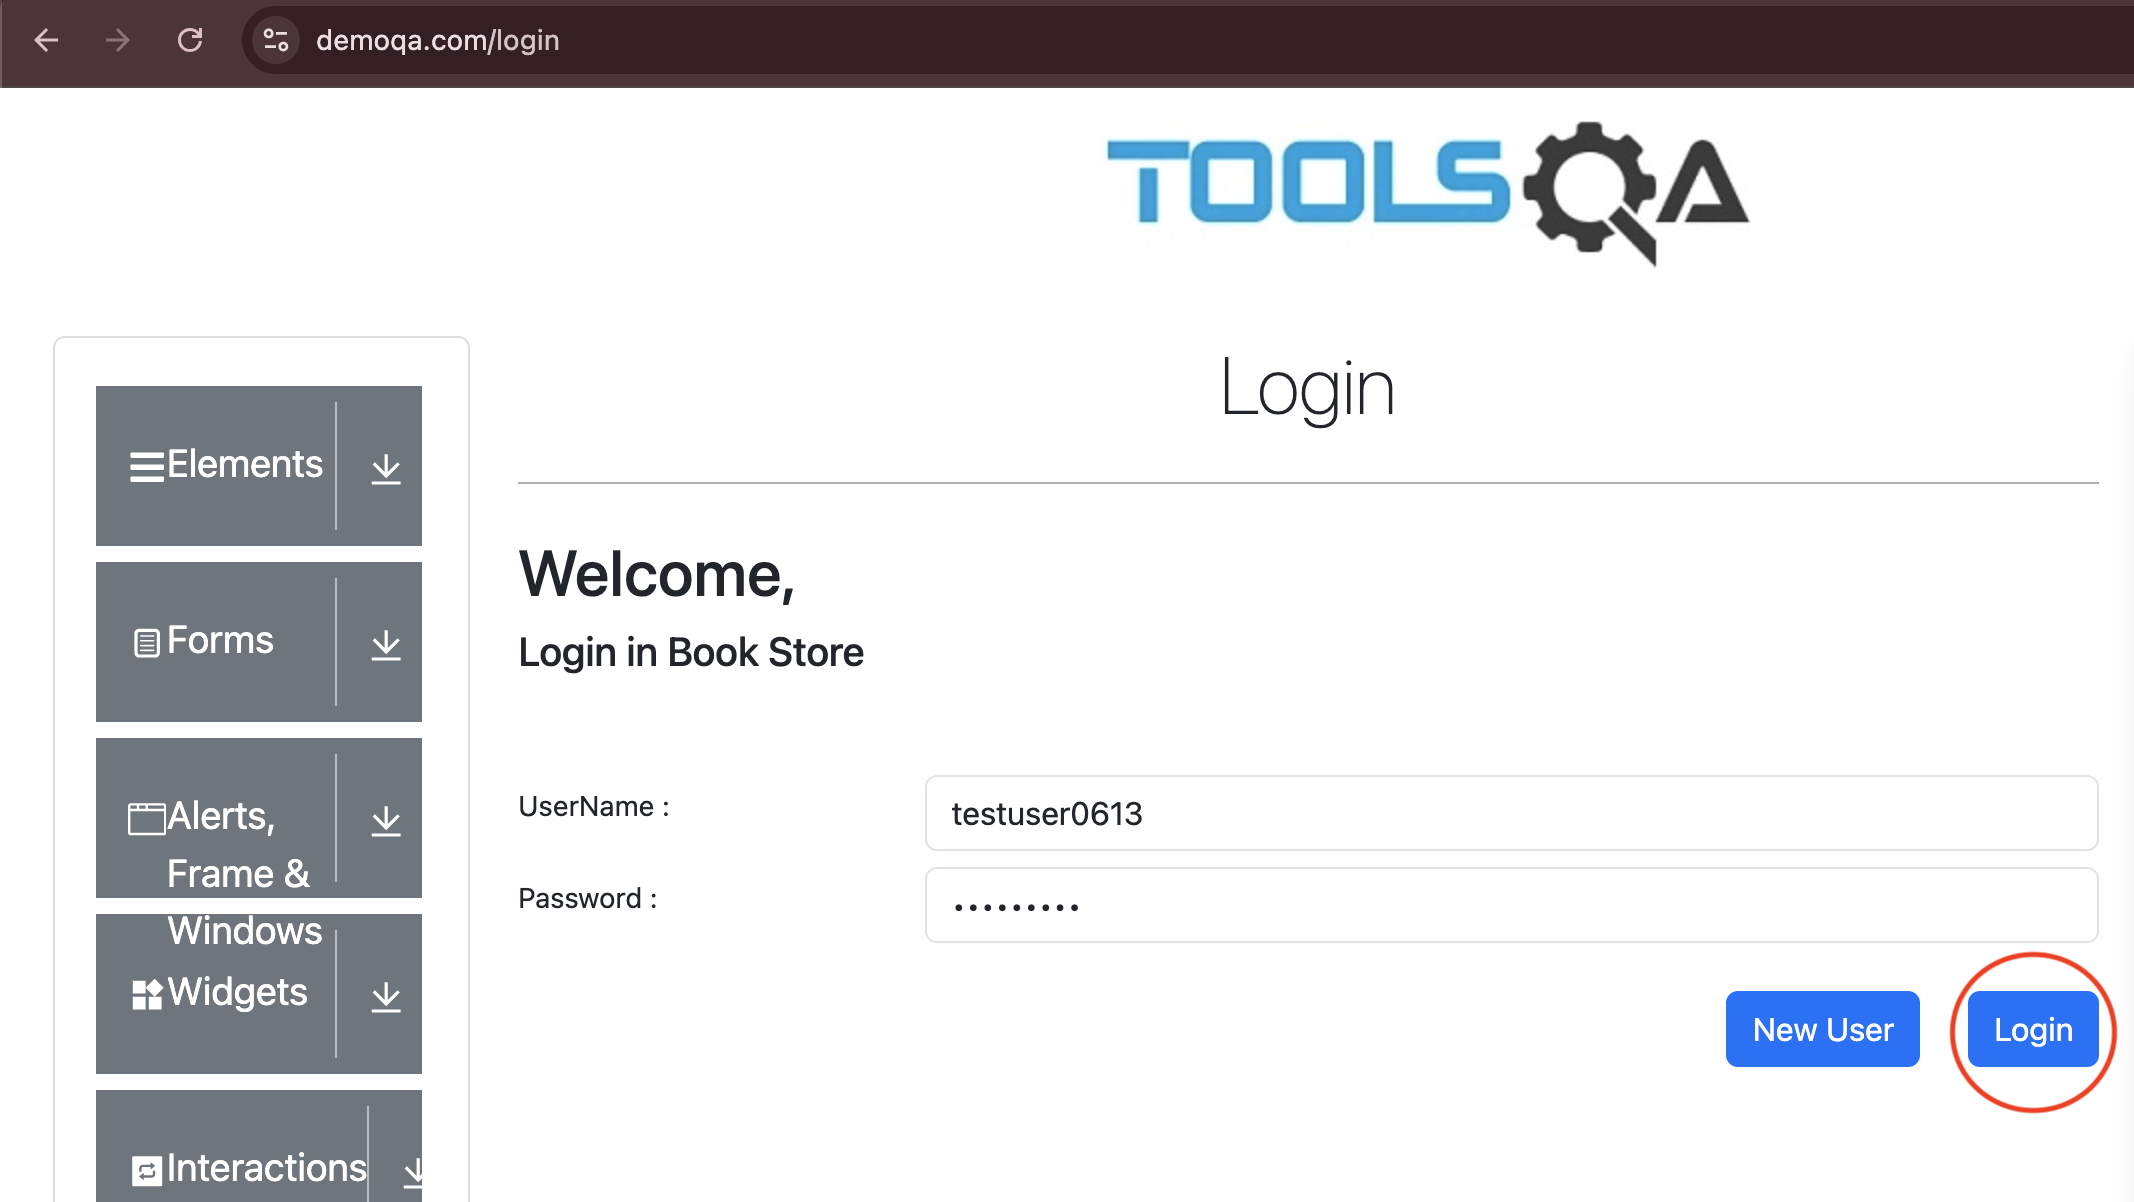Focus the Password input field
This screenshot has height=1202, width=2134.
coord(1511,905)
